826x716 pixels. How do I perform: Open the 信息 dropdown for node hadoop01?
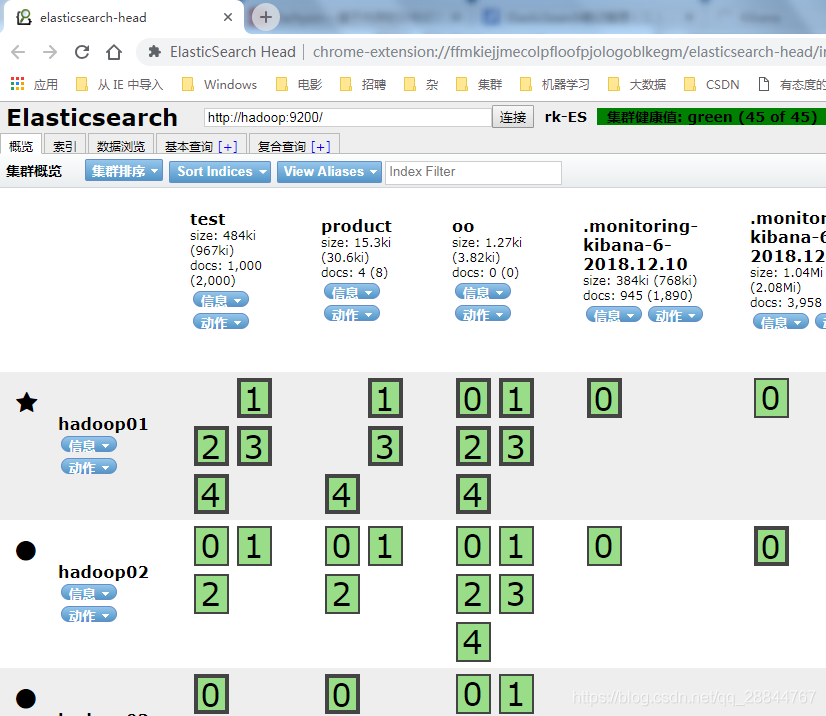point(89,445)
